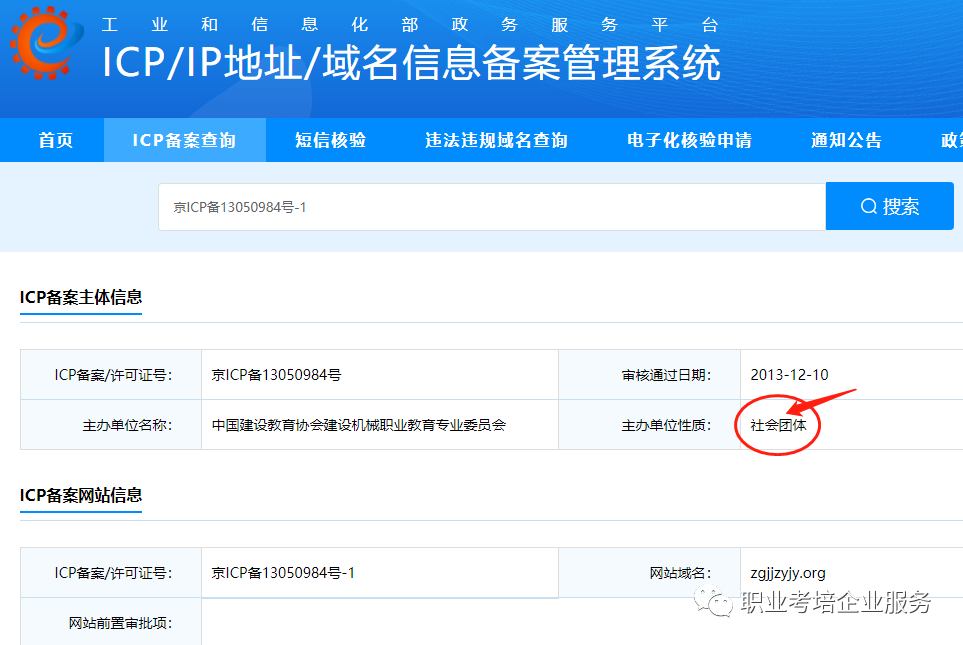Viewport: 963px width, 645px height.
Task: Click the 工业和信息化部政务服务平台 header text
Action: (410, 25)
